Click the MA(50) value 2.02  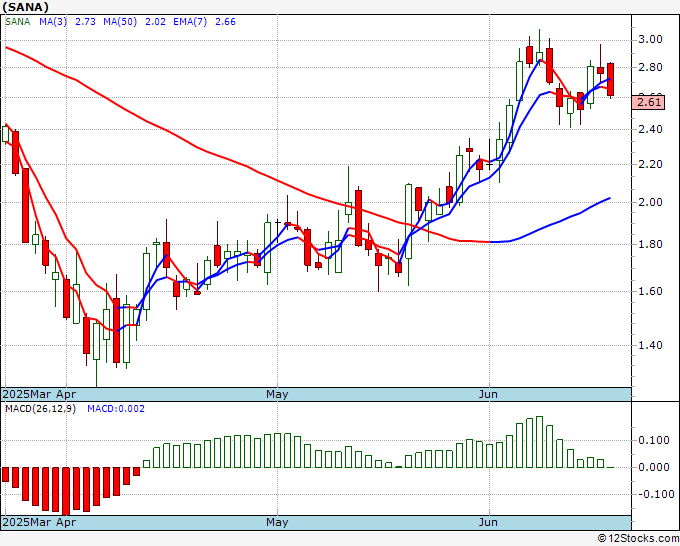[x=155, y=22]
